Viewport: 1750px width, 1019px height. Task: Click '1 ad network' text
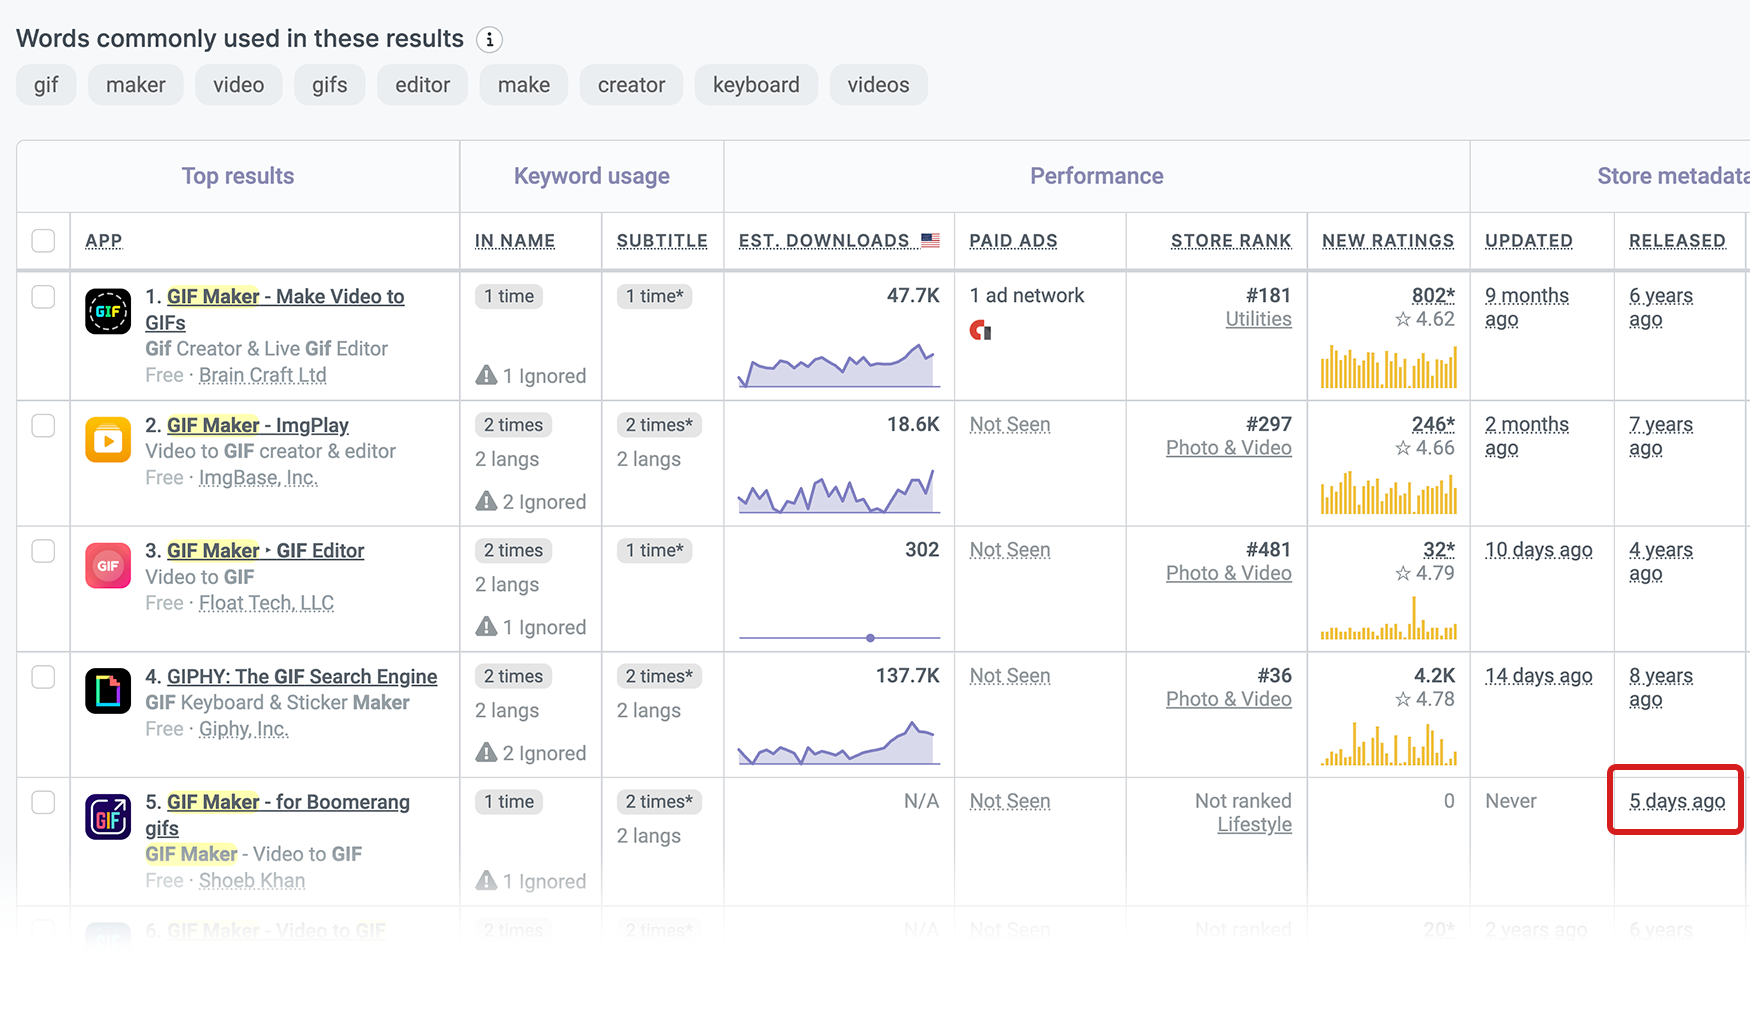[x=1027, y=295]
